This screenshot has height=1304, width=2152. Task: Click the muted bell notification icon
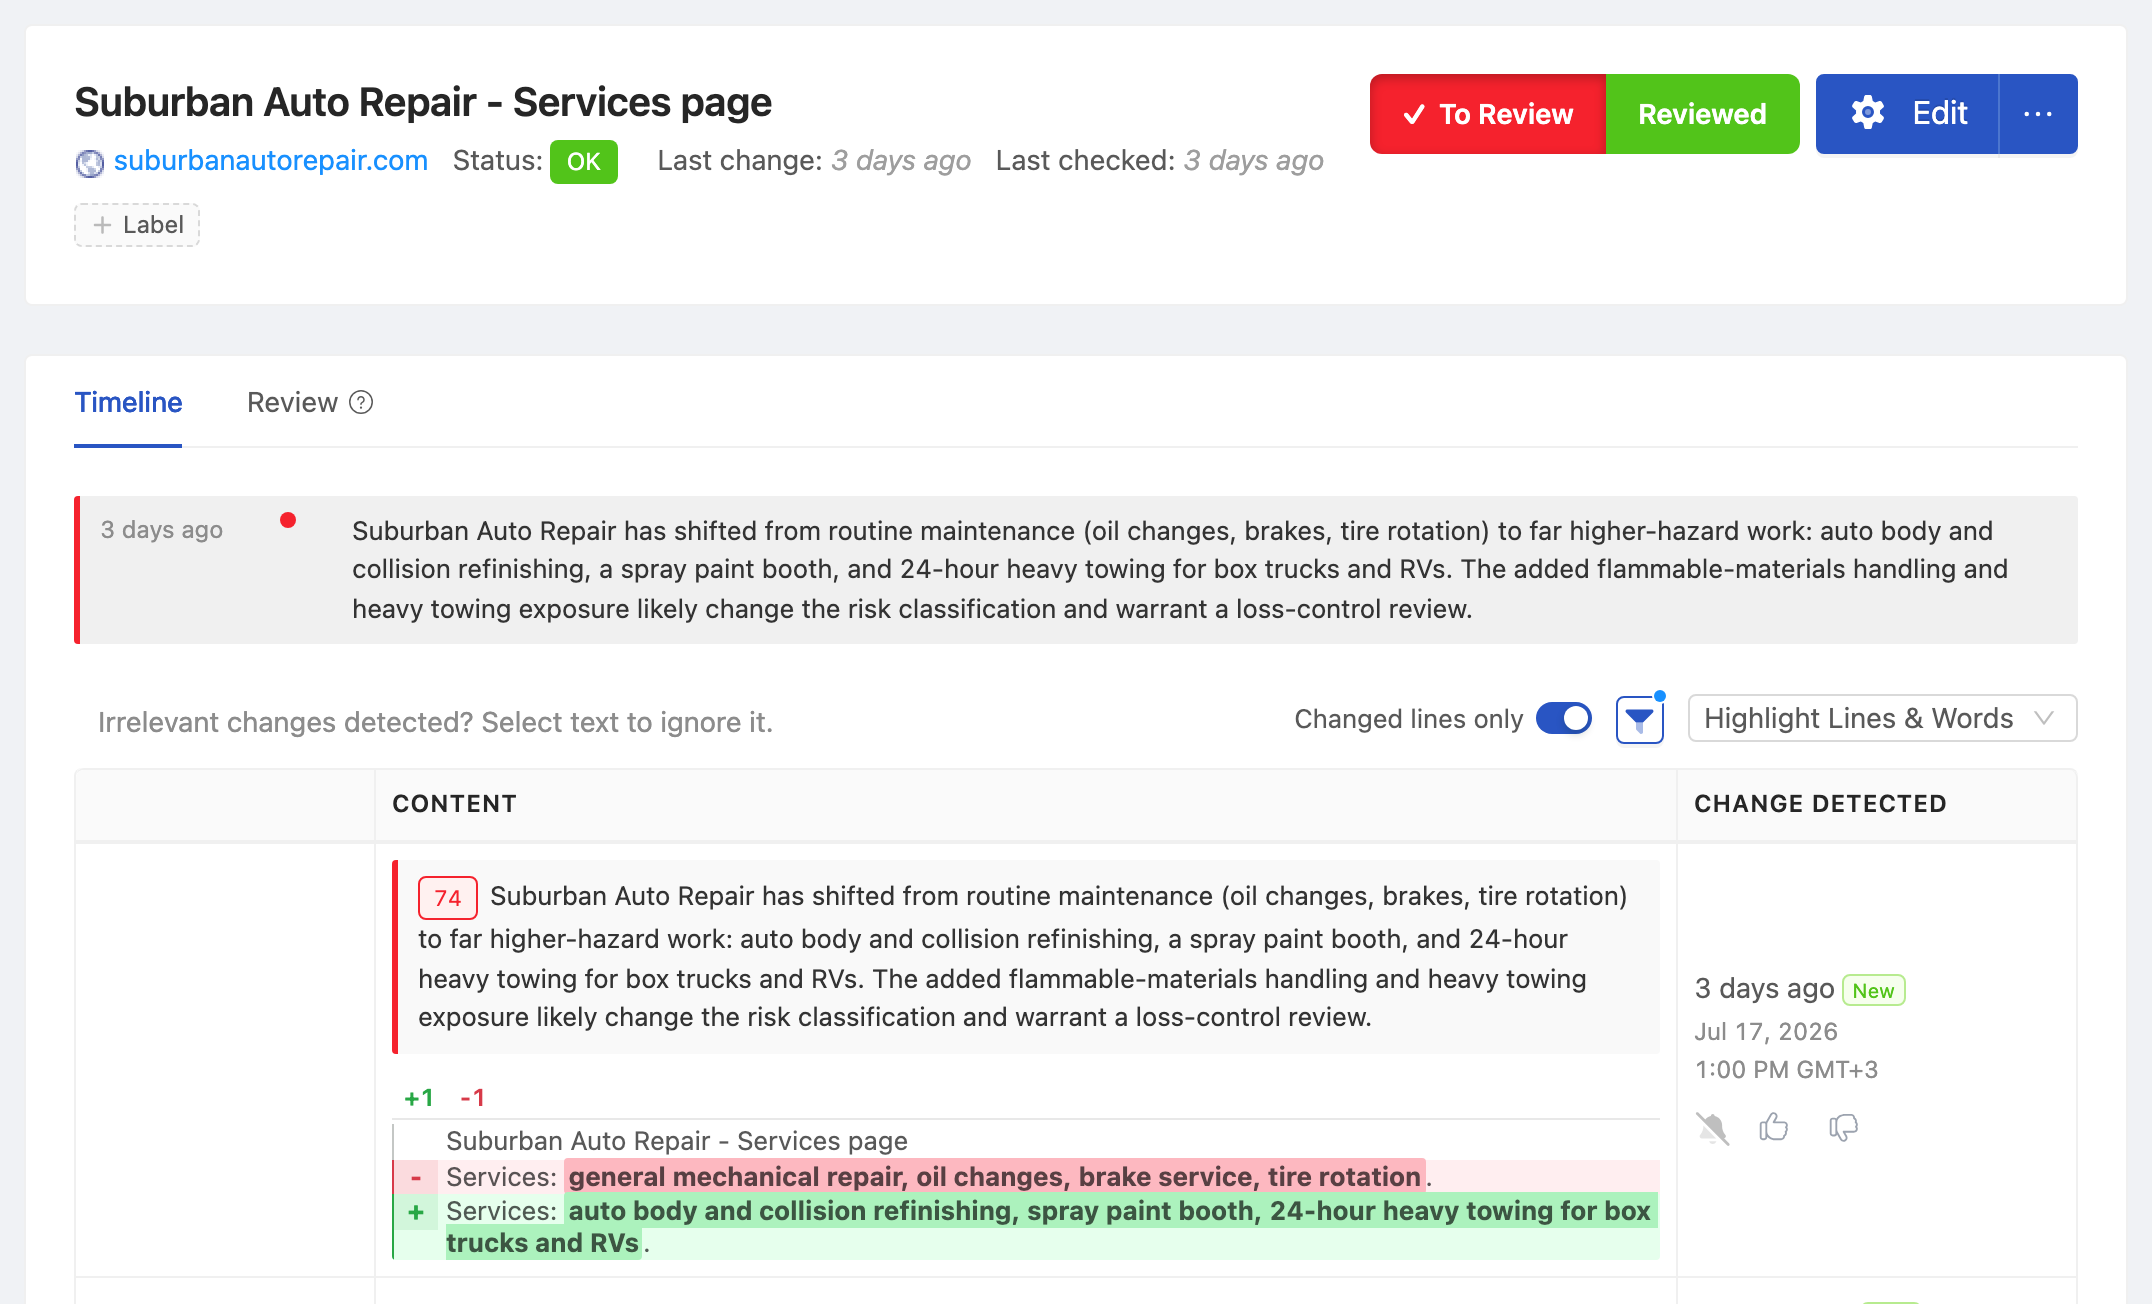[x=1713, y=1128]
